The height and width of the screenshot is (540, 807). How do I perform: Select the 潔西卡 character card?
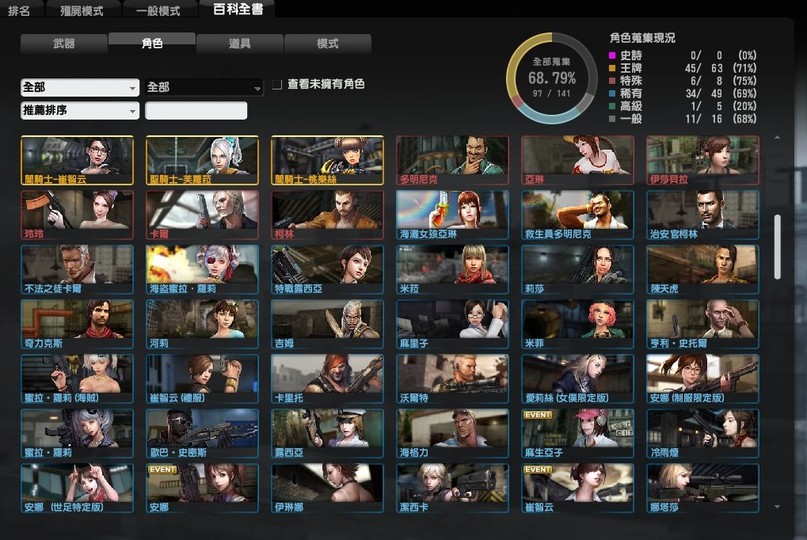[x=452, y=487]
